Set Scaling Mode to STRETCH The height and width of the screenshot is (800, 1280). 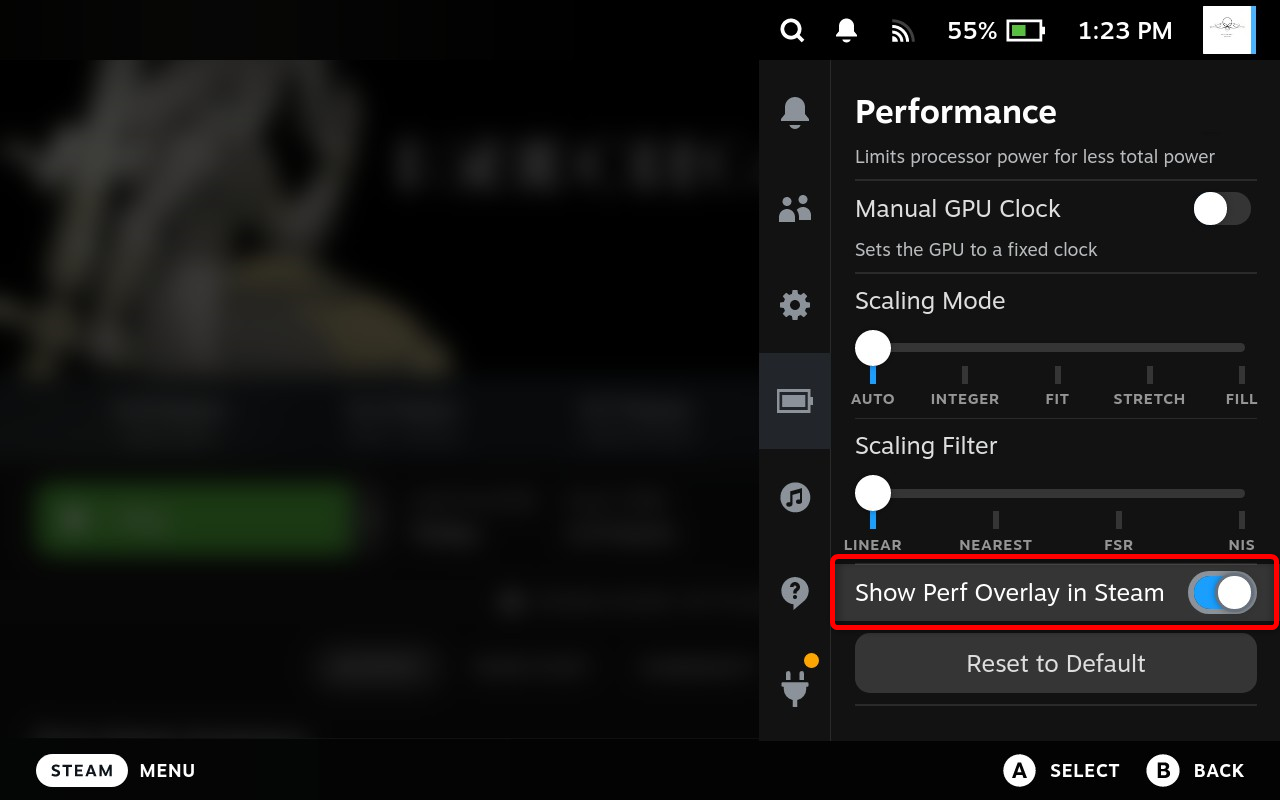[1149, 375]
